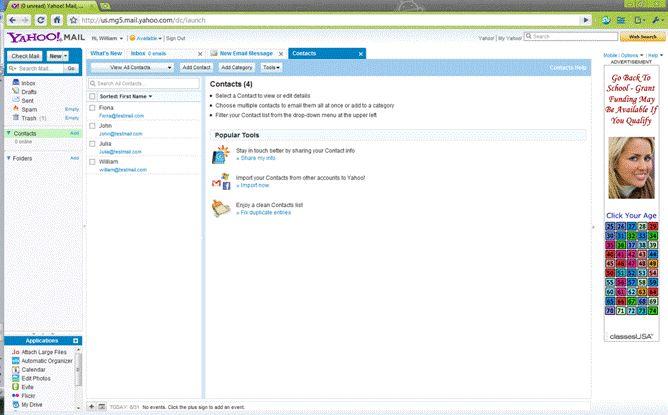This screenshot has width=668, height=415.
Task: Expand the Tools dropdown menu
Action: click(x=270, y=67)
